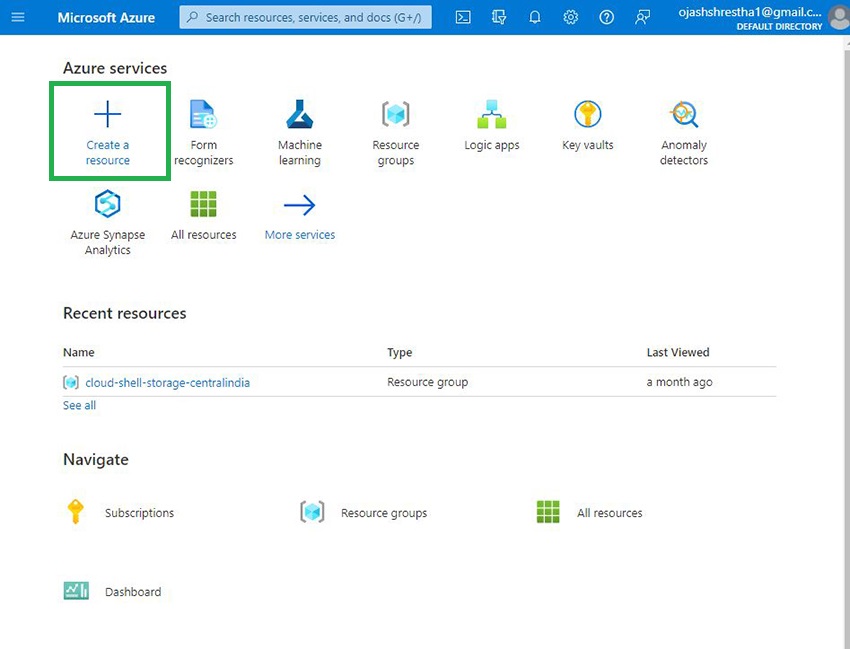Open the Feedback icon in header
The image size is (850, 649).
point(642,17)
